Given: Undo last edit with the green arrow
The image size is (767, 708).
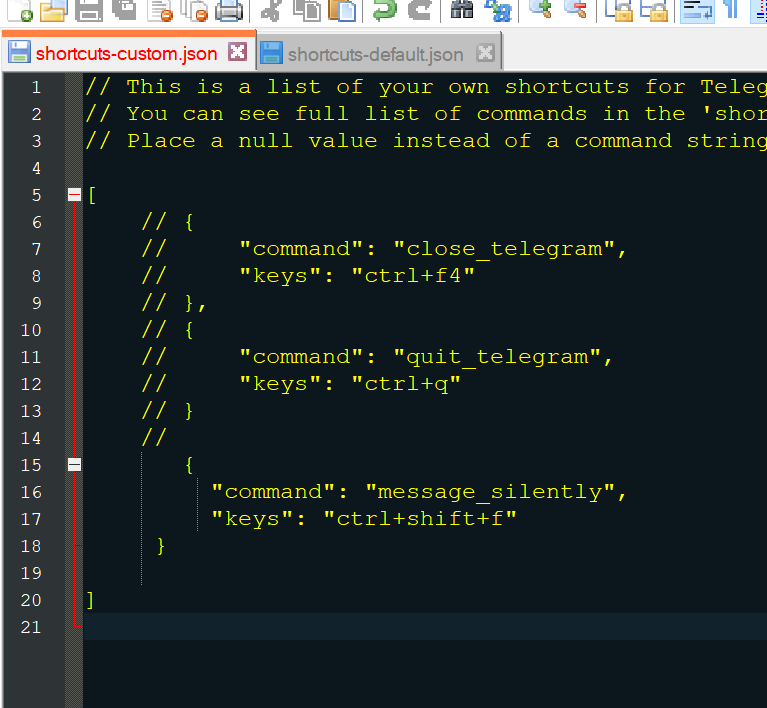Looking at the screenshot, I should [x=384, y=10].
